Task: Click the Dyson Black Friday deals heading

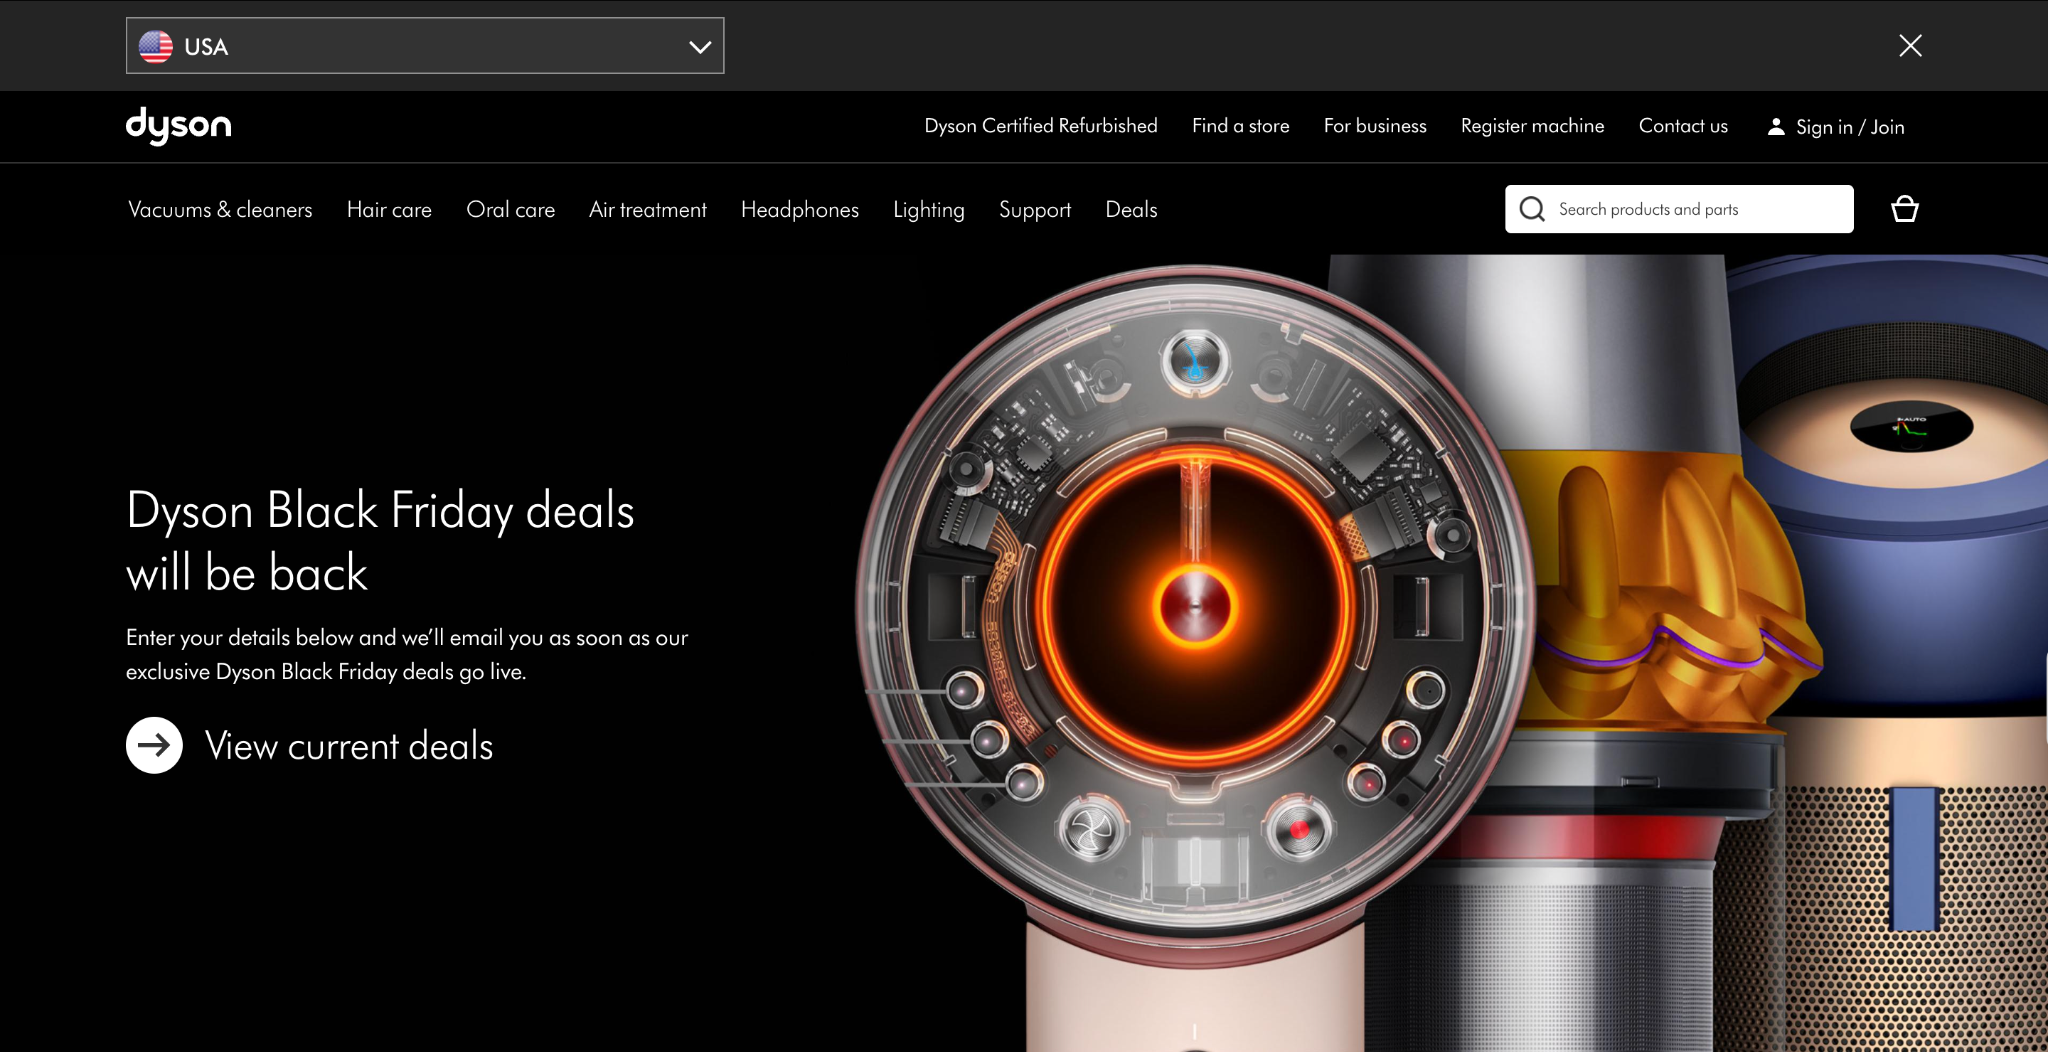Action: [380, 541]
